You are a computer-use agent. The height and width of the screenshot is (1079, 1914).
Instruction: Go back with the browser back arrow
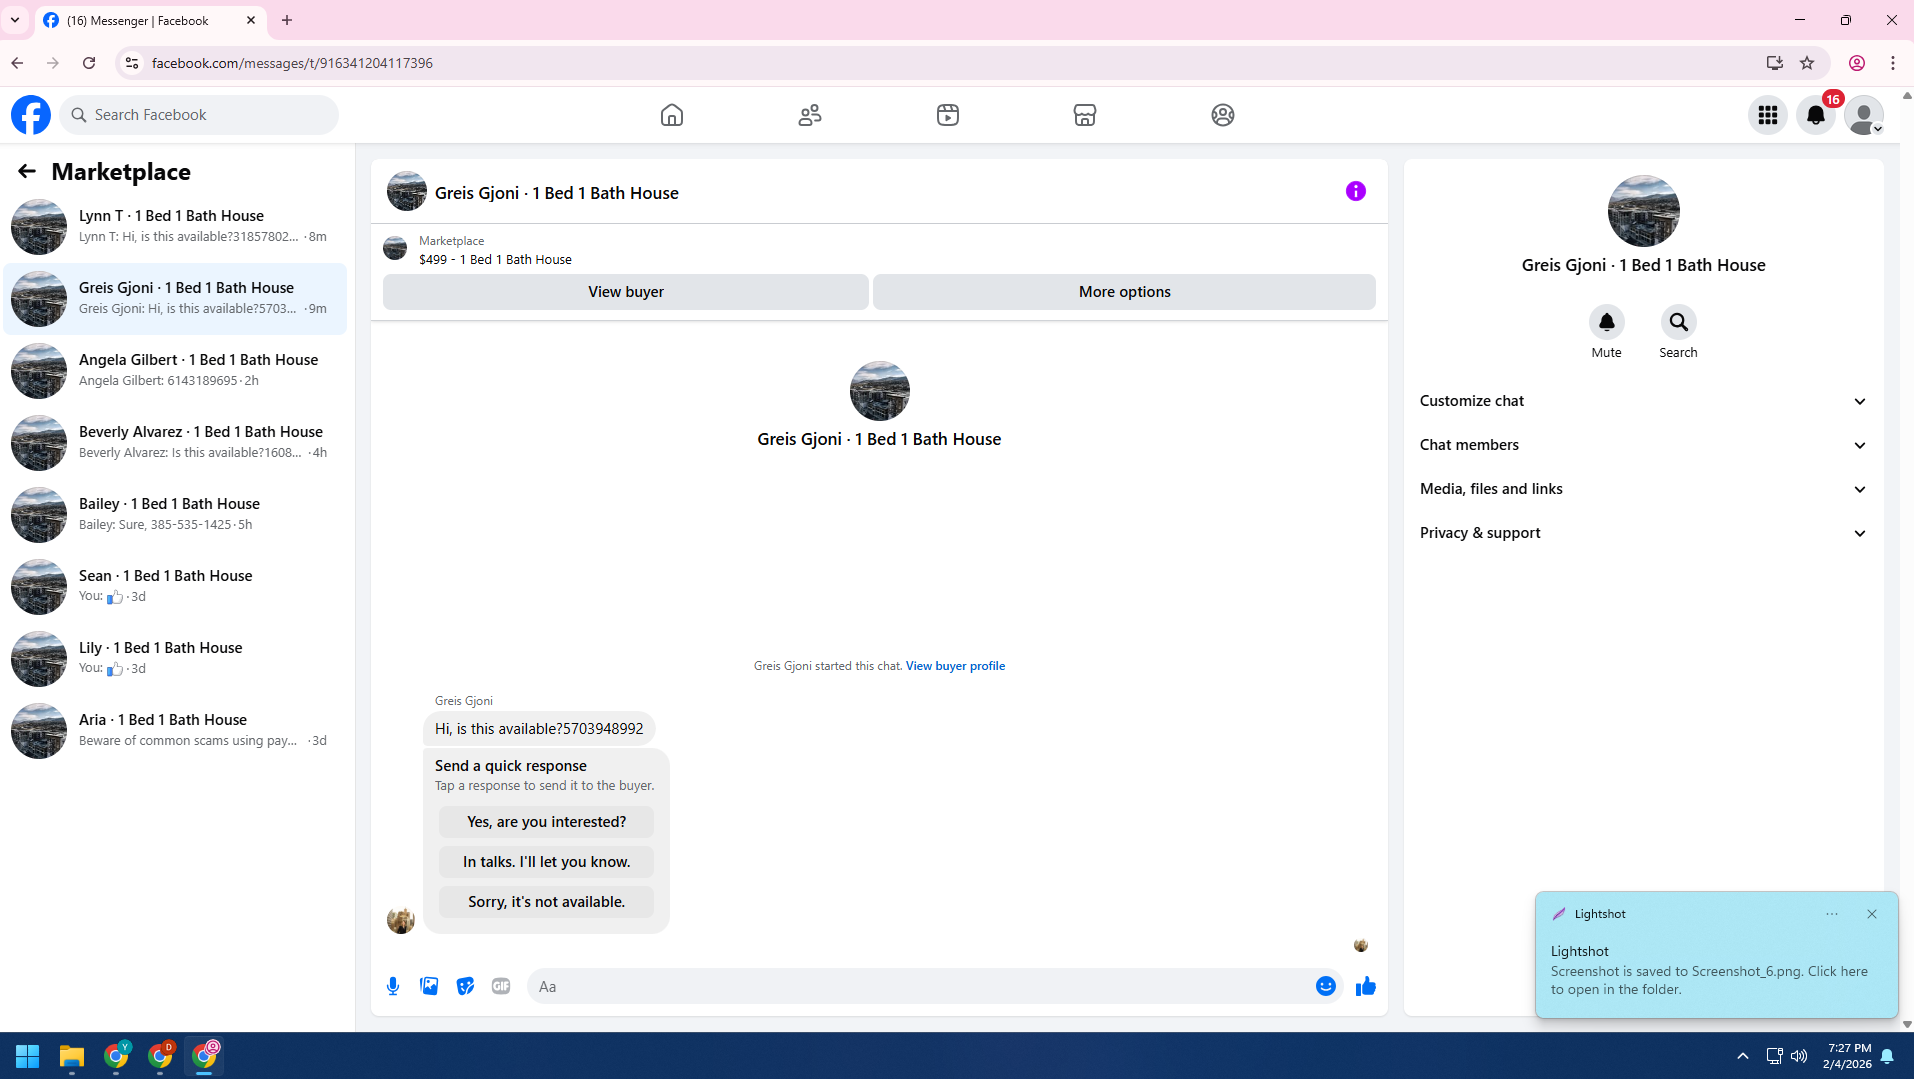click(17, 63)
